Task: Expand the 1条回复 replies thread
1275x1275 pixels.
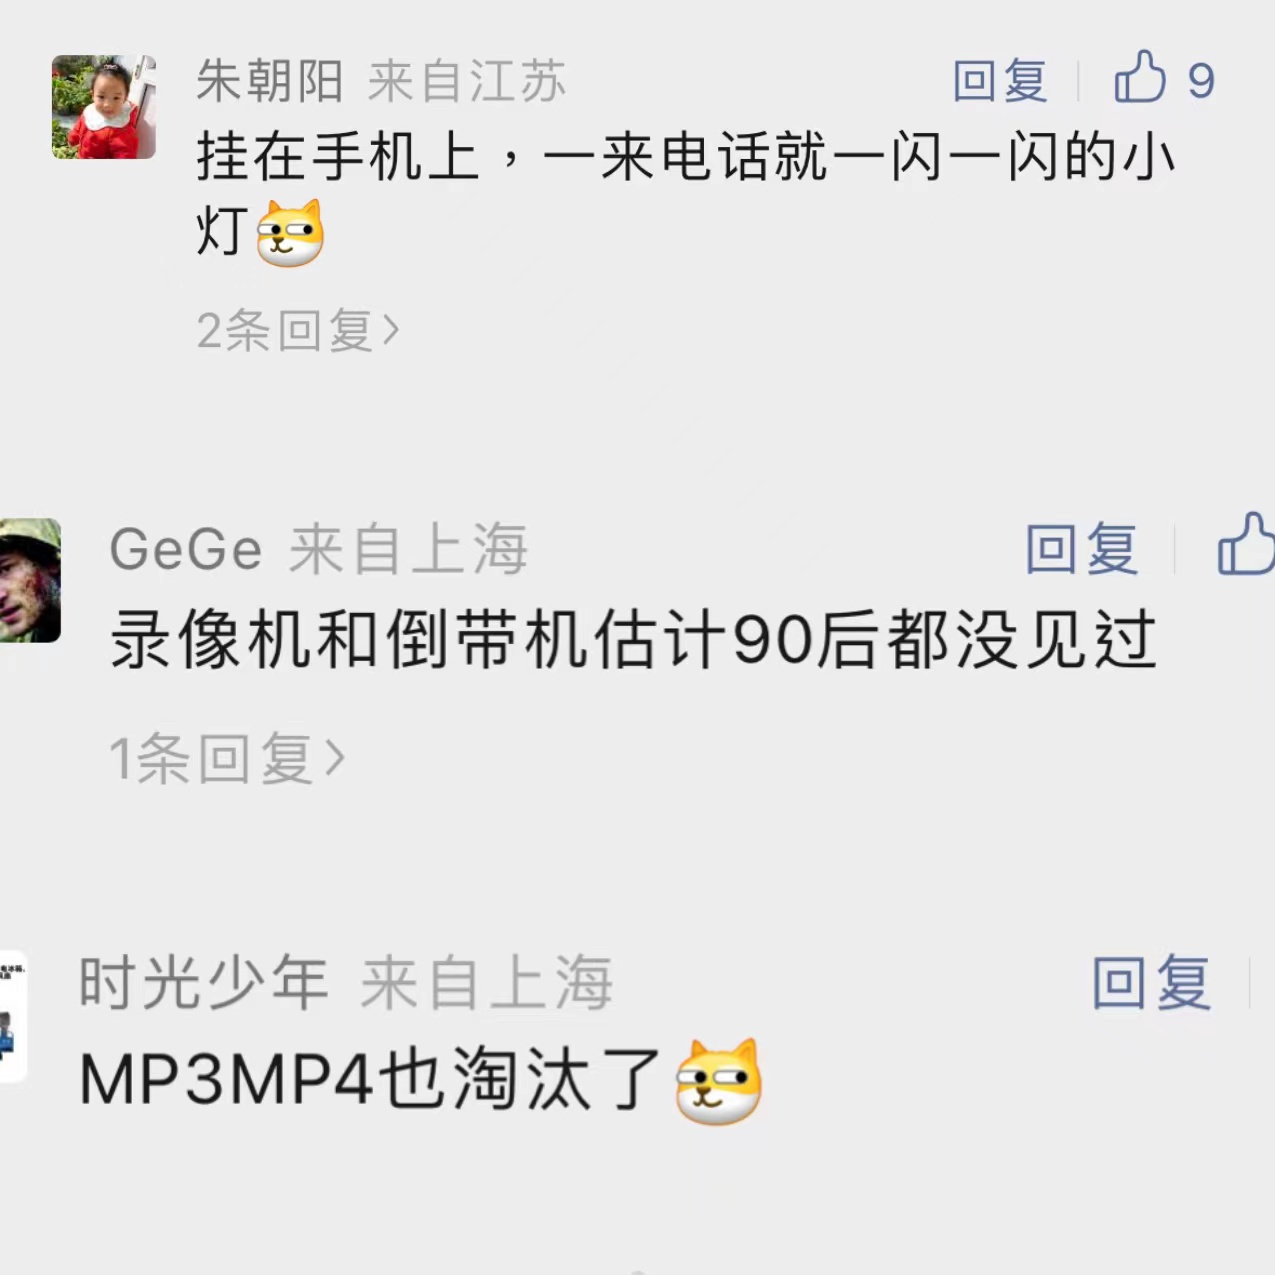Action: [227, 758]
